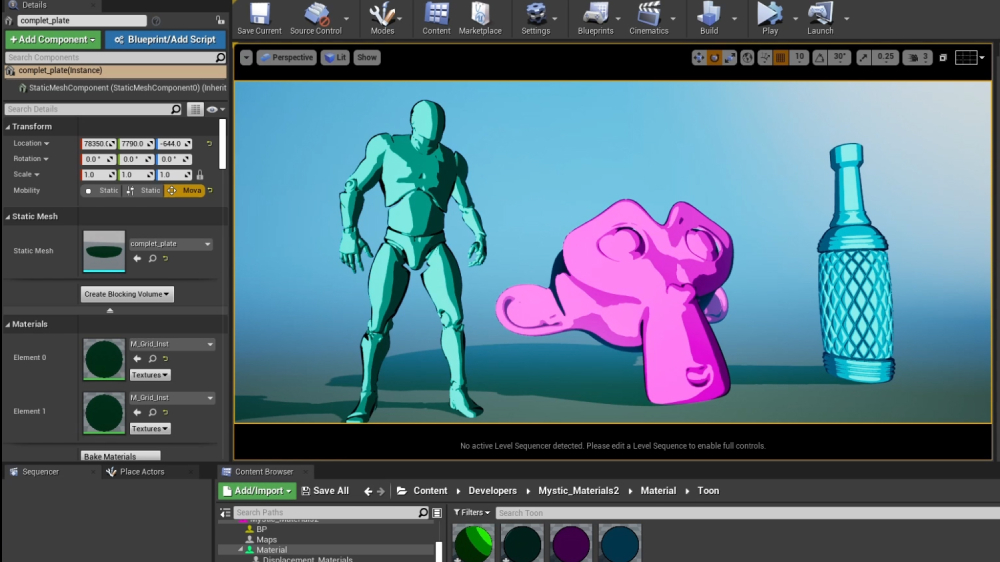This screenshot has height=562, width=1000.
Task: Reset Mobility to default arrow icon
Action: (x=210, y=190)
